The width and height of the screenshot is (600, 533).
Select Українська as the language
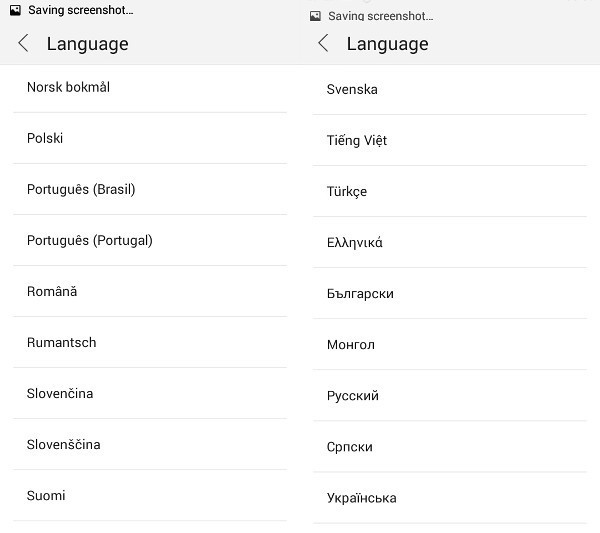362,497
